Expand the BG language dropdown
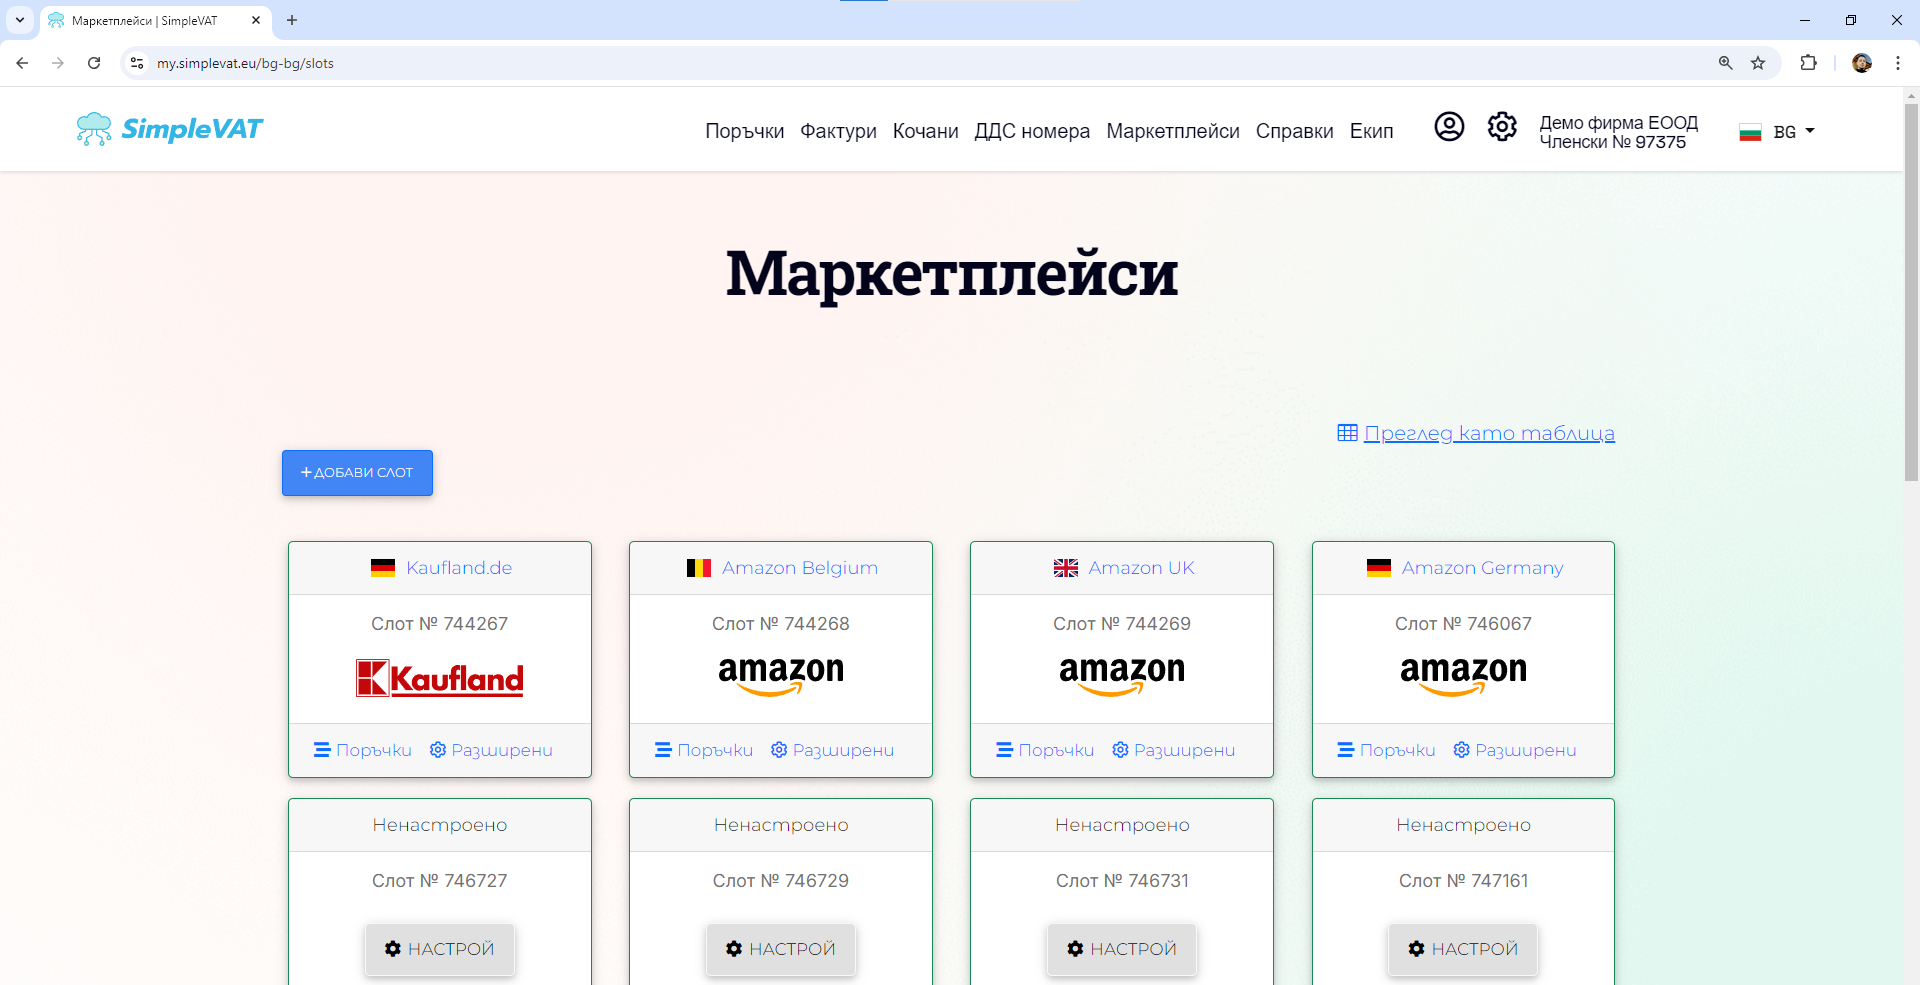 point(1794,132)
